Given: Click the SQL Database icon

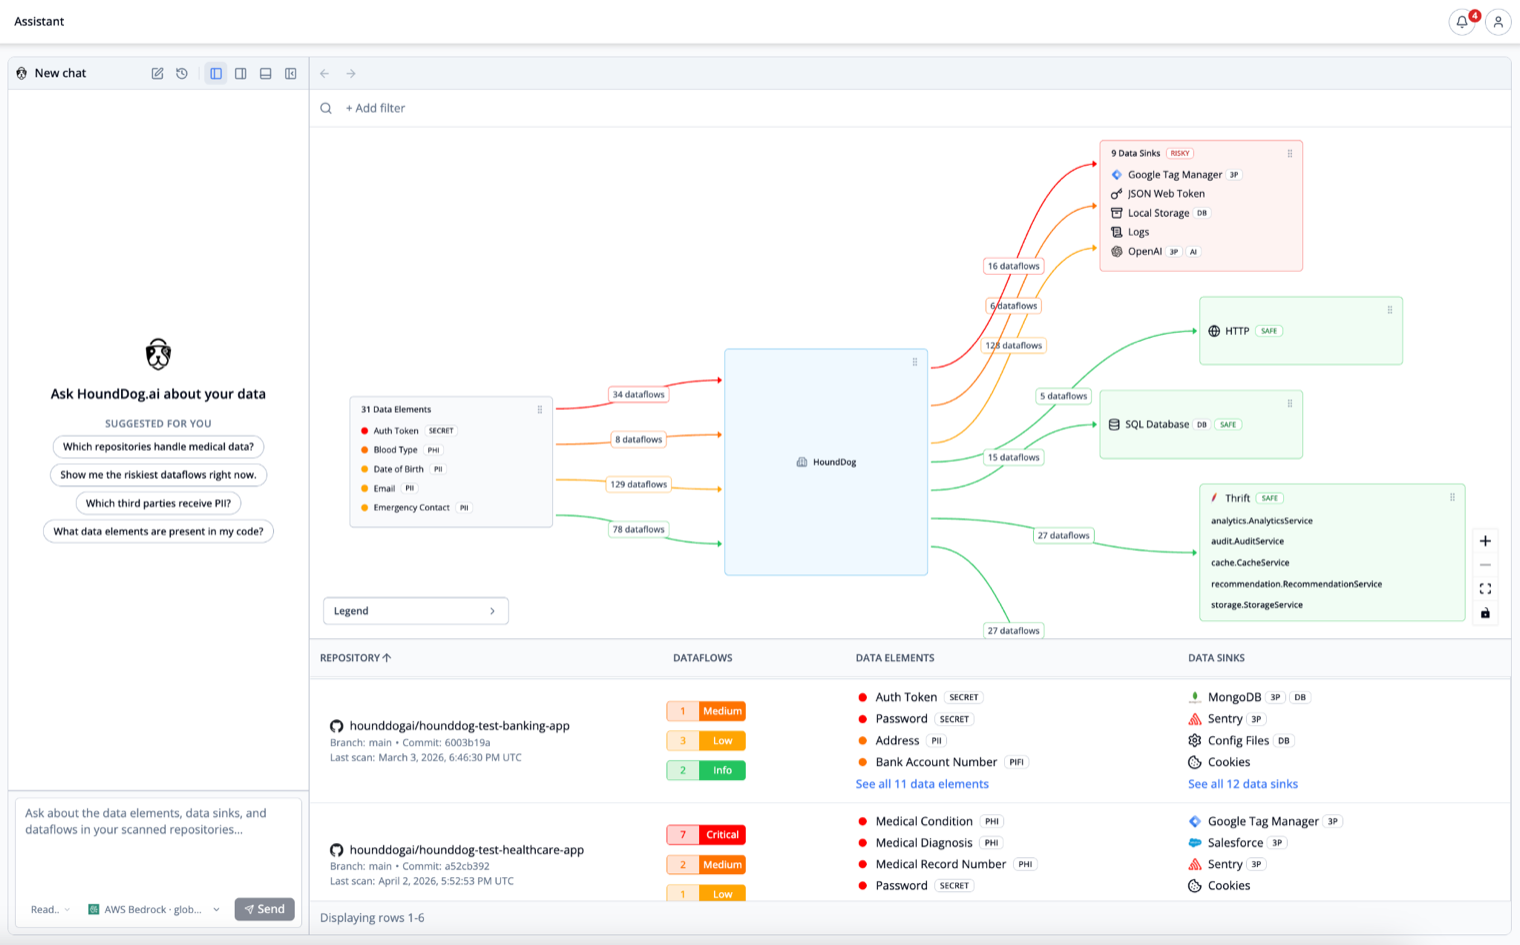Looking at the screenshot, I should click(x=1114, y=425).
